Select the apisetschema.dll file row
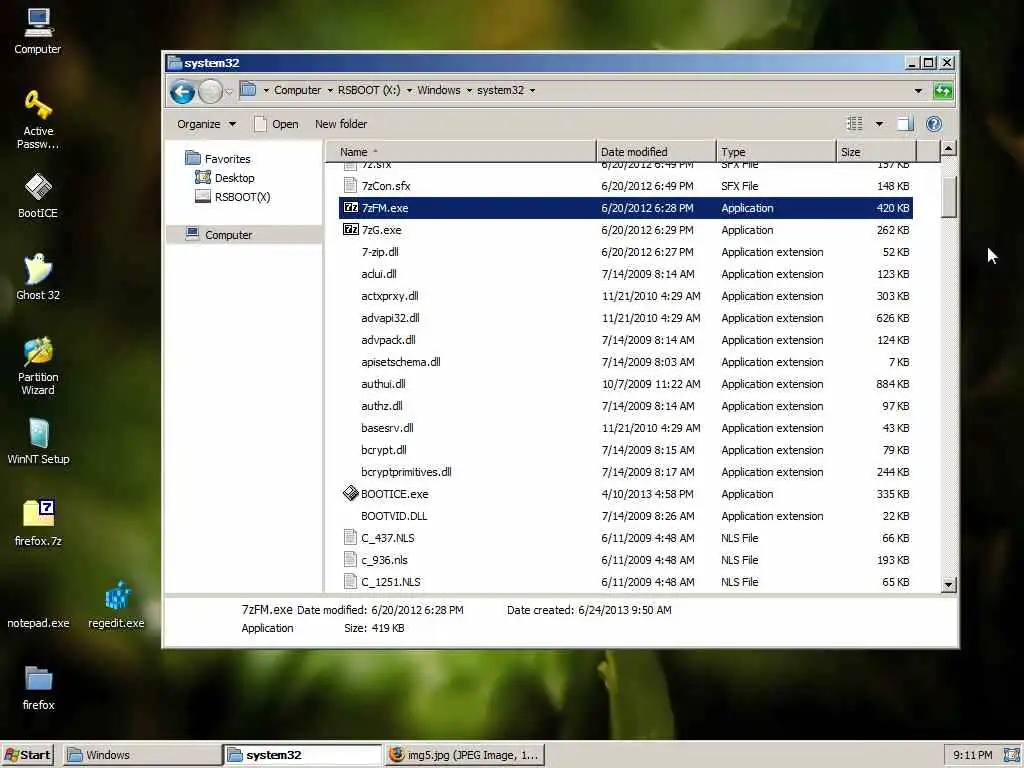This screenshot has width=1024, height=768. 626,362
